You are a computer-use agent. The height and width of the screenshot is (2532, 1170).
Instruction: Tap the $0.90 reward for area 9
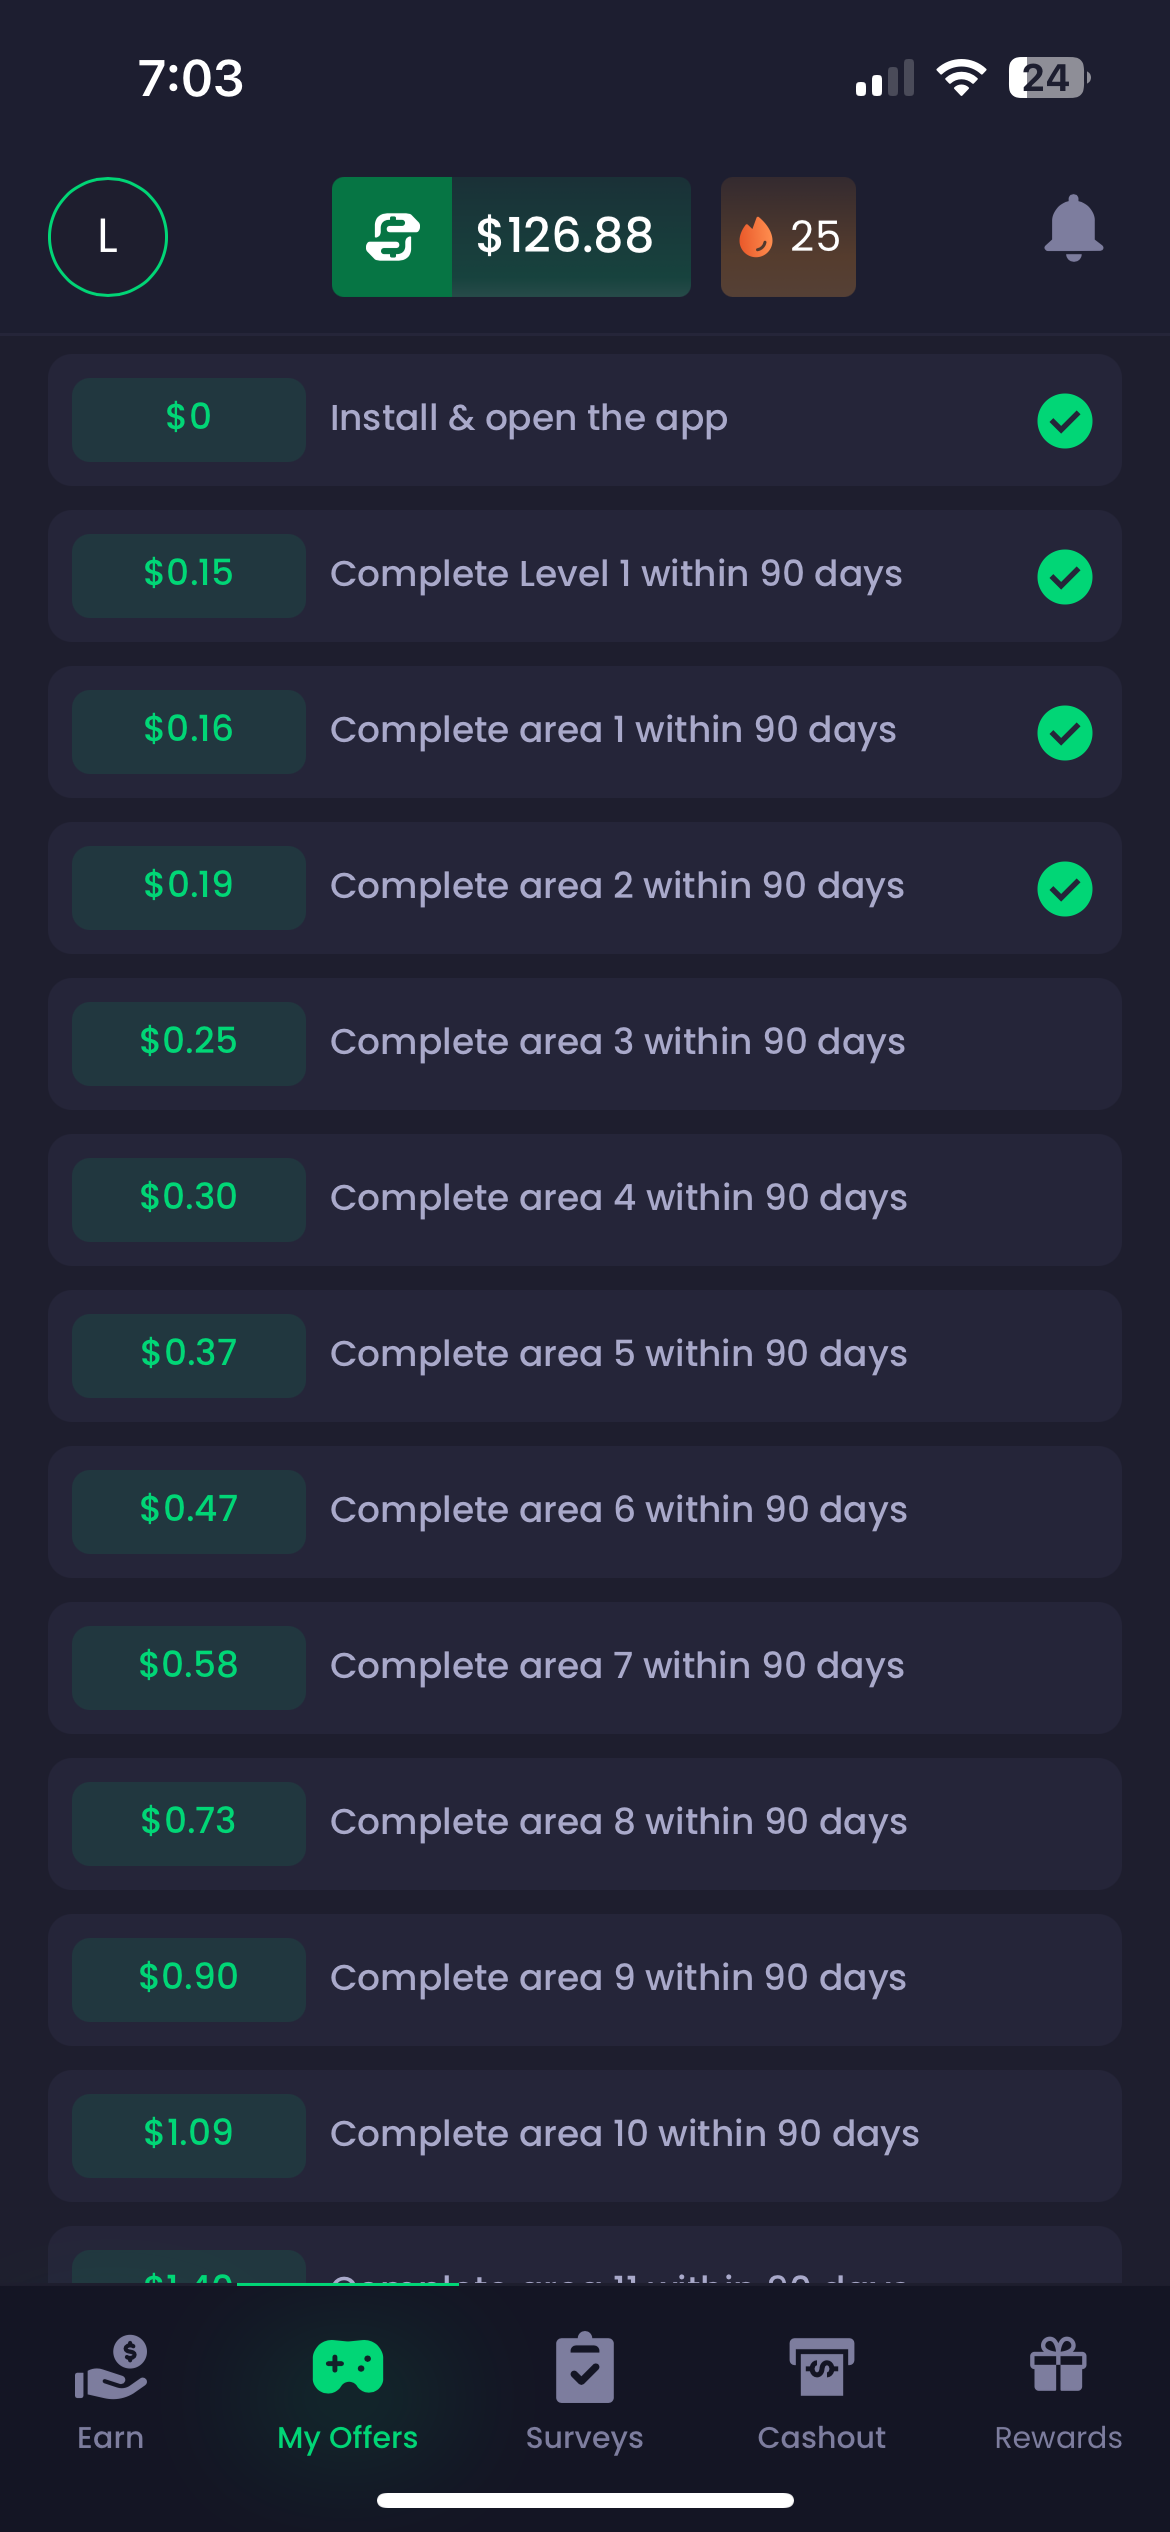point(189,1980)
